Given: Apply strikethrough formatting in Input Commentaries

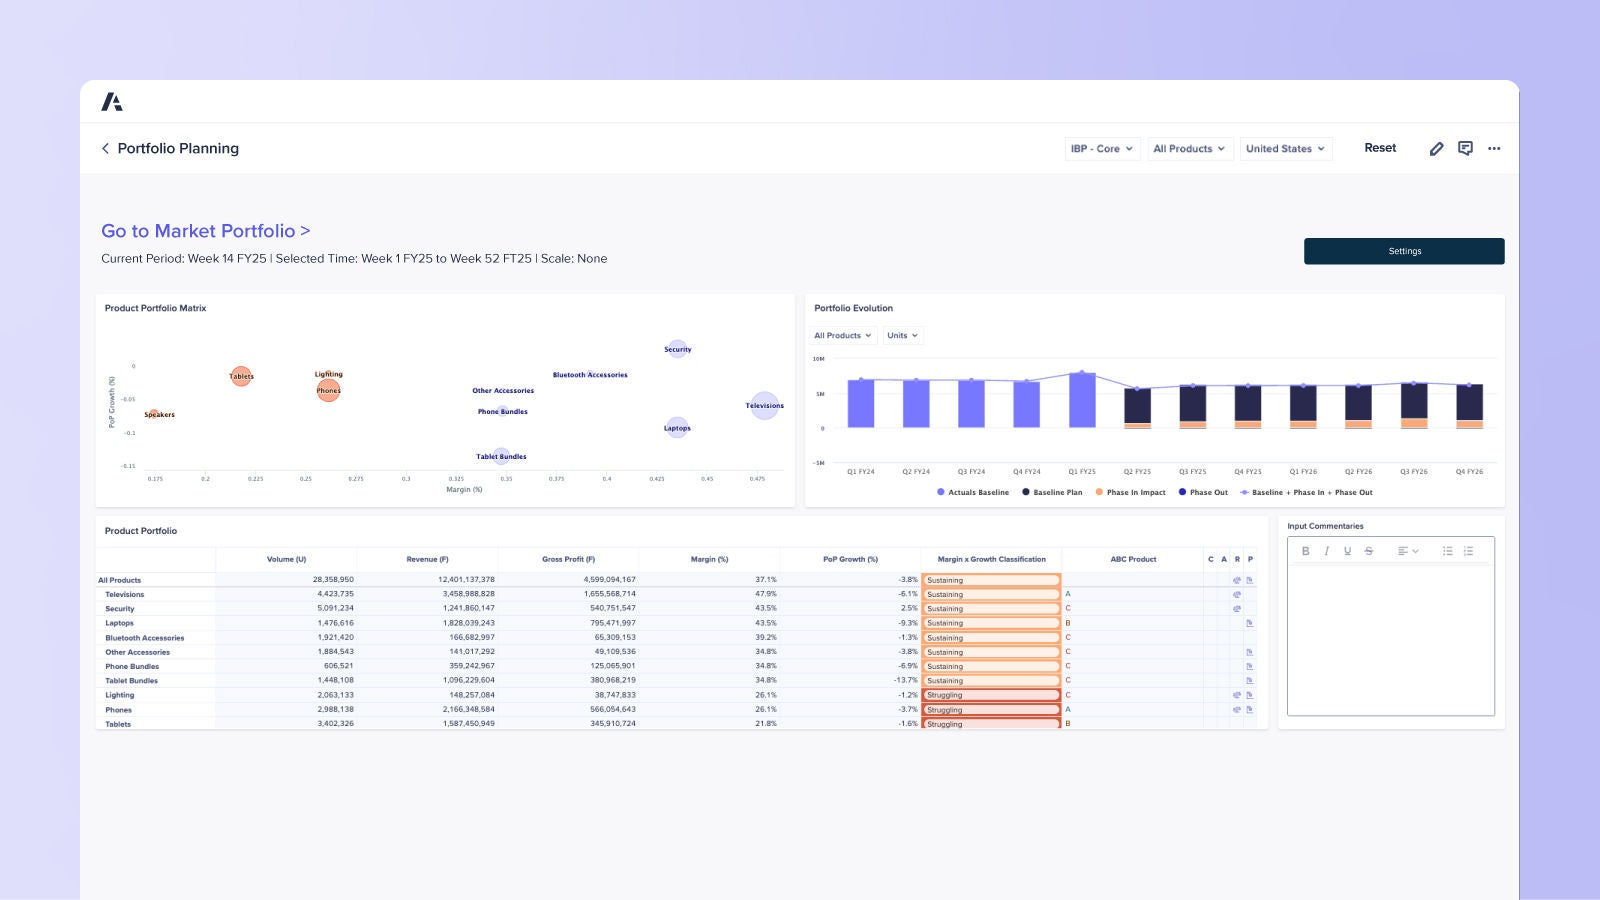Looking at the screenshot, I should click(x=1367, y=550).
